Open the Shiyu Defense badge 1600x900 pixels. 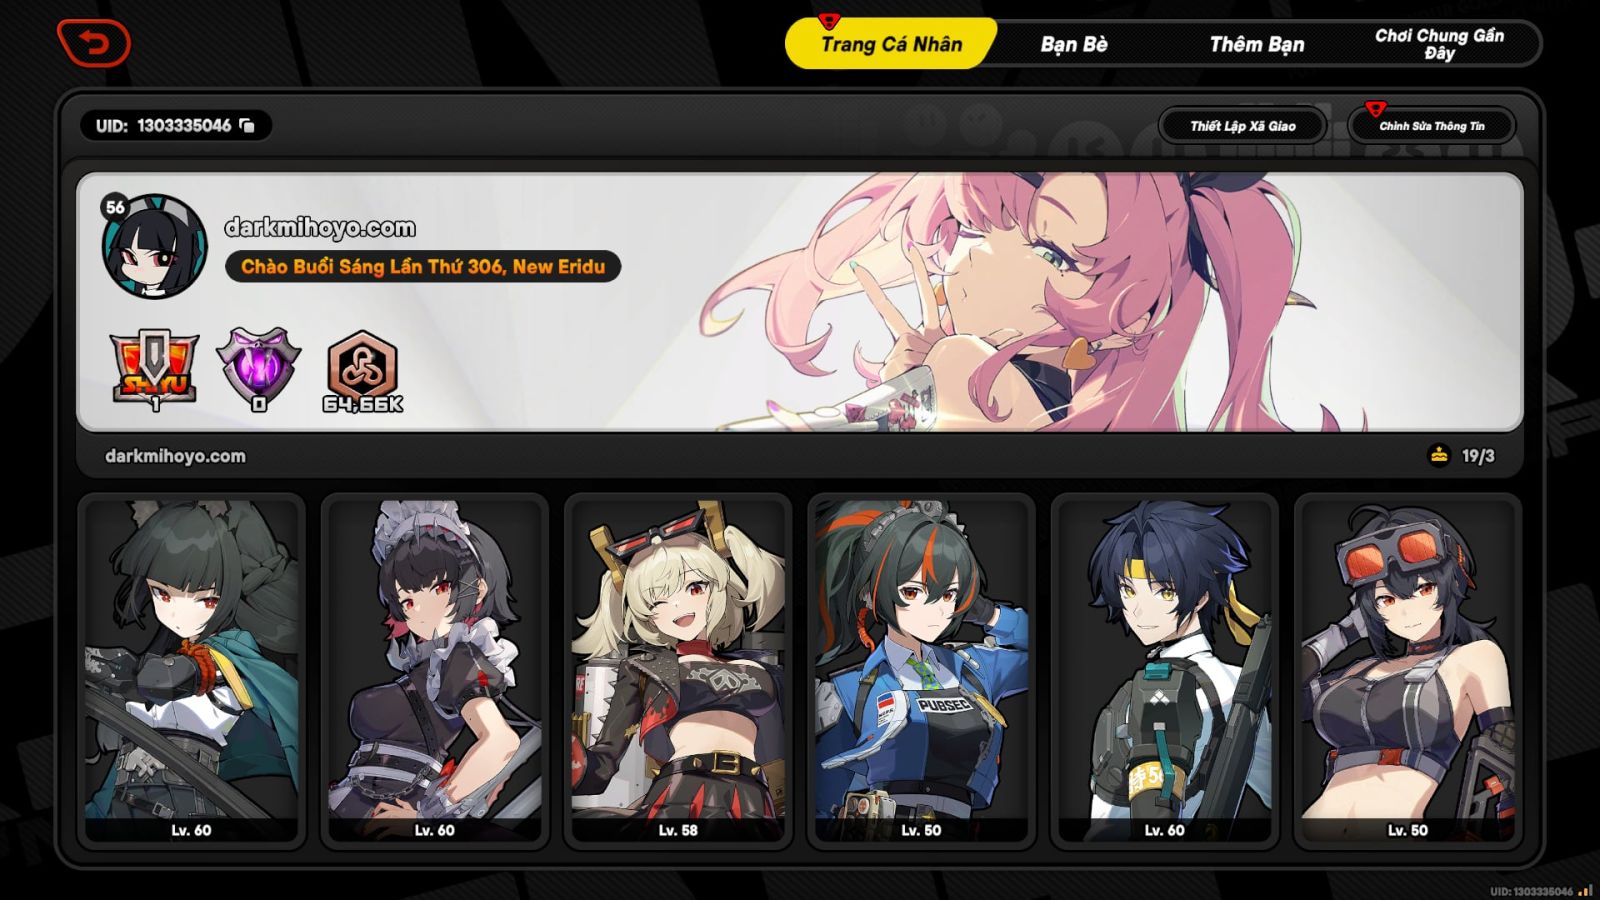pyautogui.click(x=154, y=369)
